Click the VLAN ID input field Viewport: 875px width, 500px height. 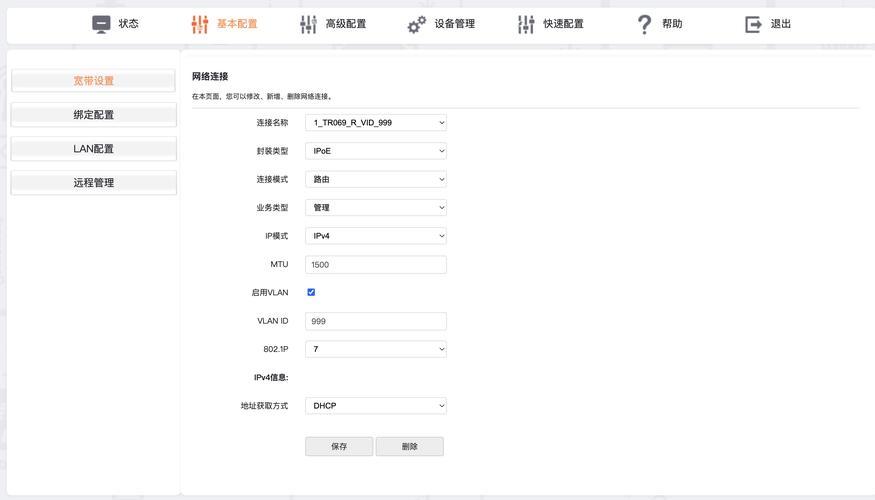coord(376,321)
